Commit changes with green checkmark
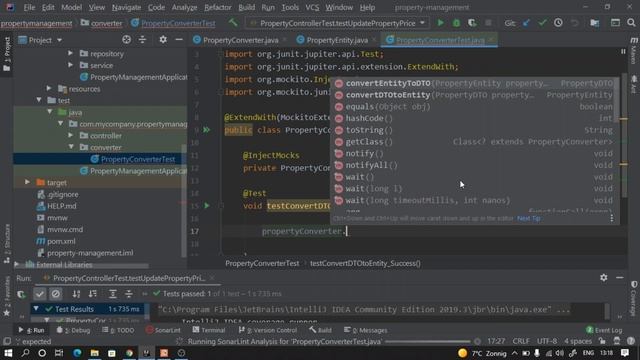Viewport: 640px width, 360px height. (542, 23)
